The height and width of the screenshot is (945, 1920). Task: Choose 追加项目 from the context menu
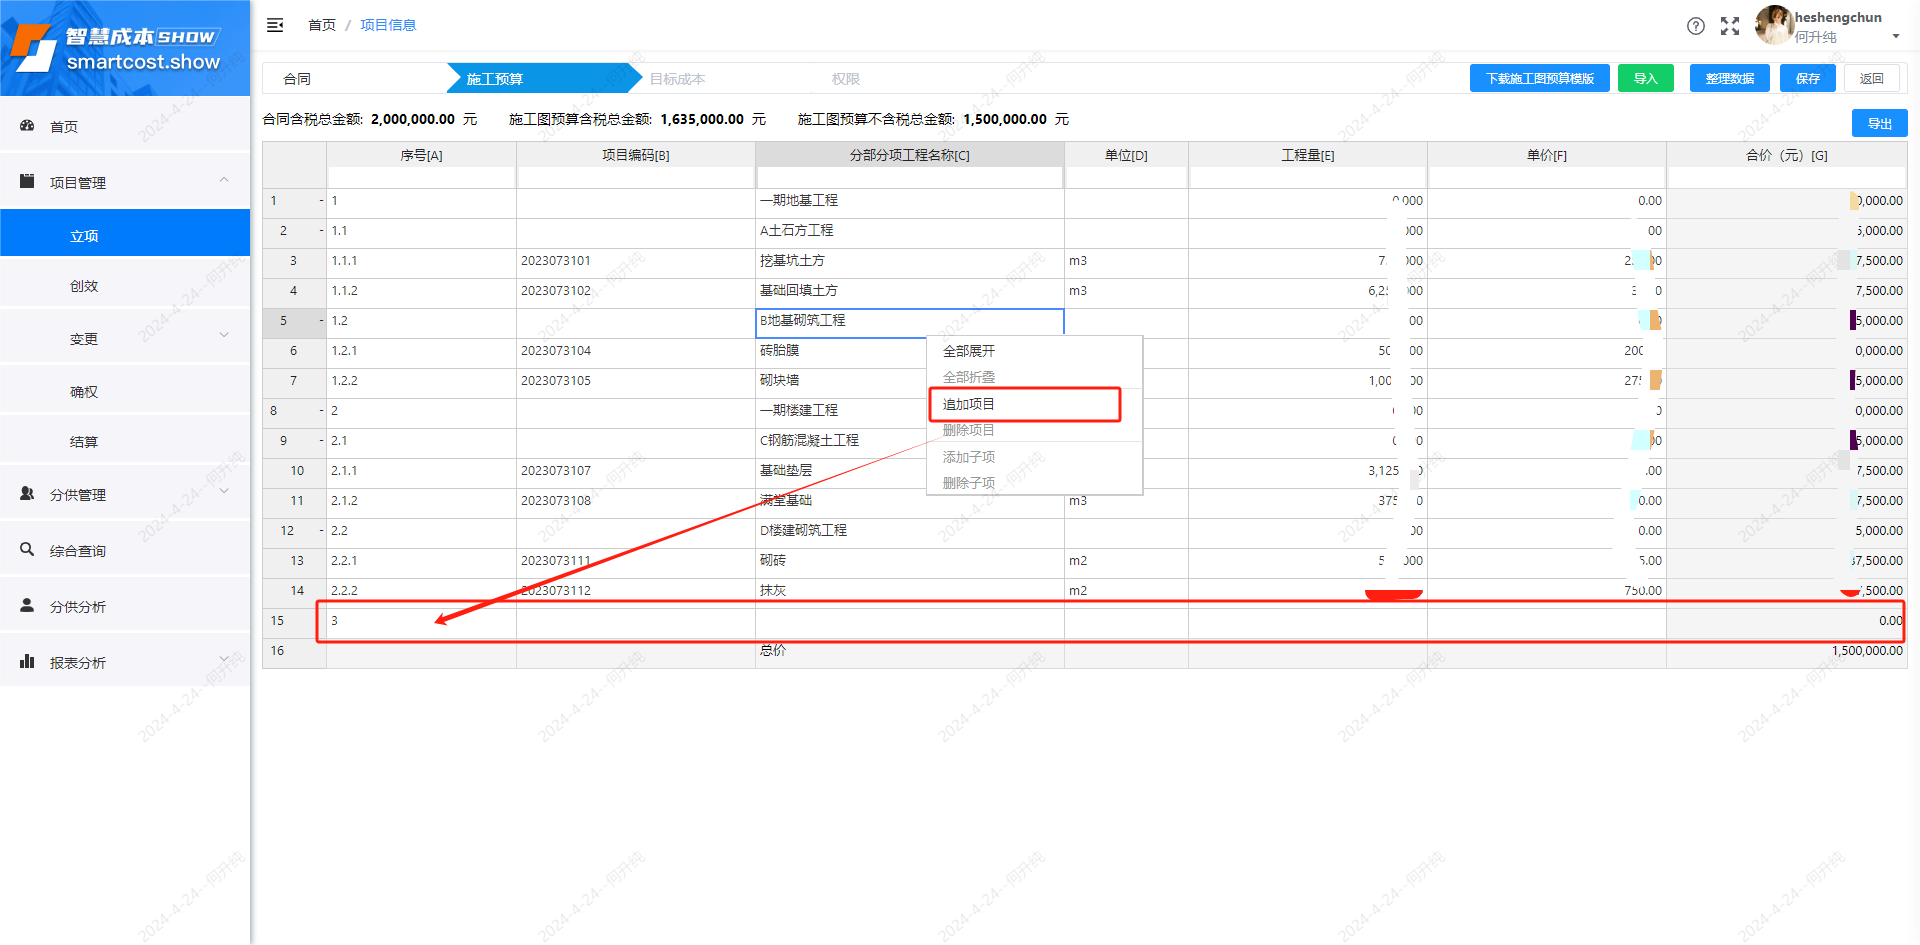[969, 404]
